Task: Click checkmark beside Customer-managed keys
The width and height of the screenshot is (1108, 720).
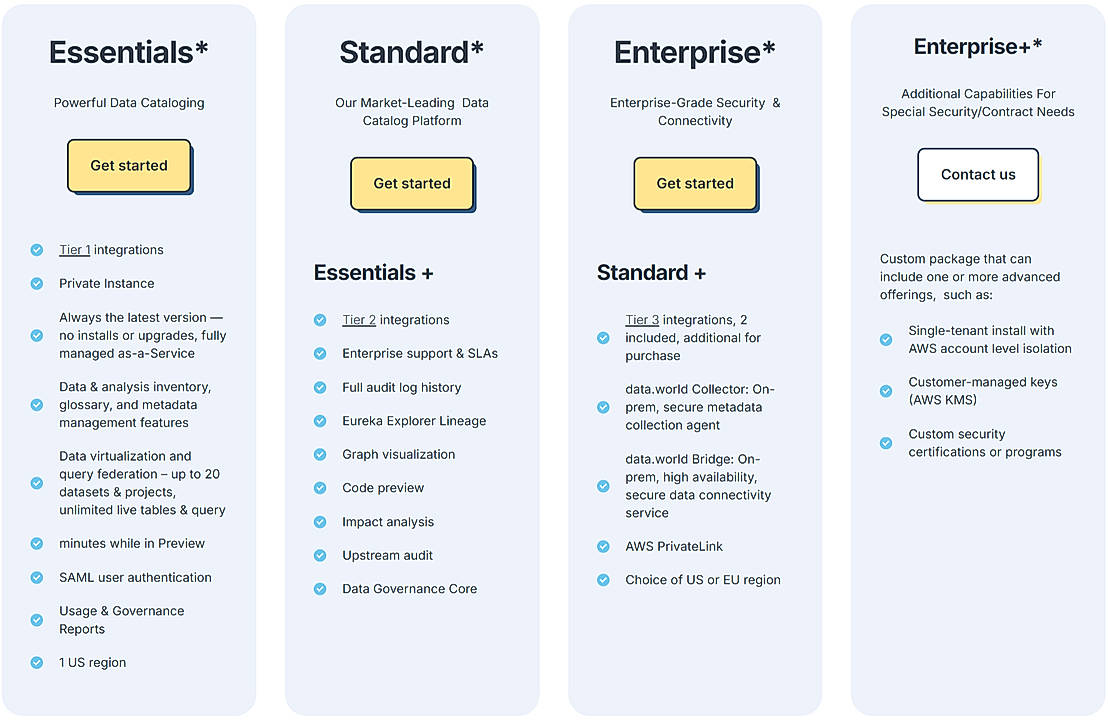Action: click(x=886, y=391)
